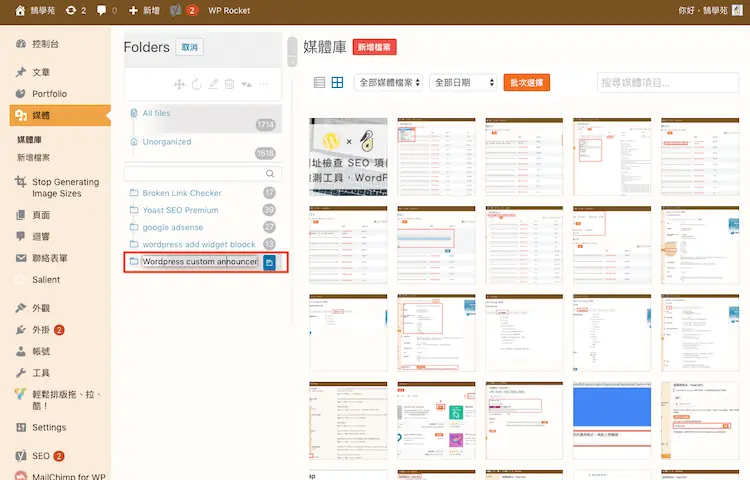Click the red 新增檔案 button beside 媒體庫

tap(375, 47)
